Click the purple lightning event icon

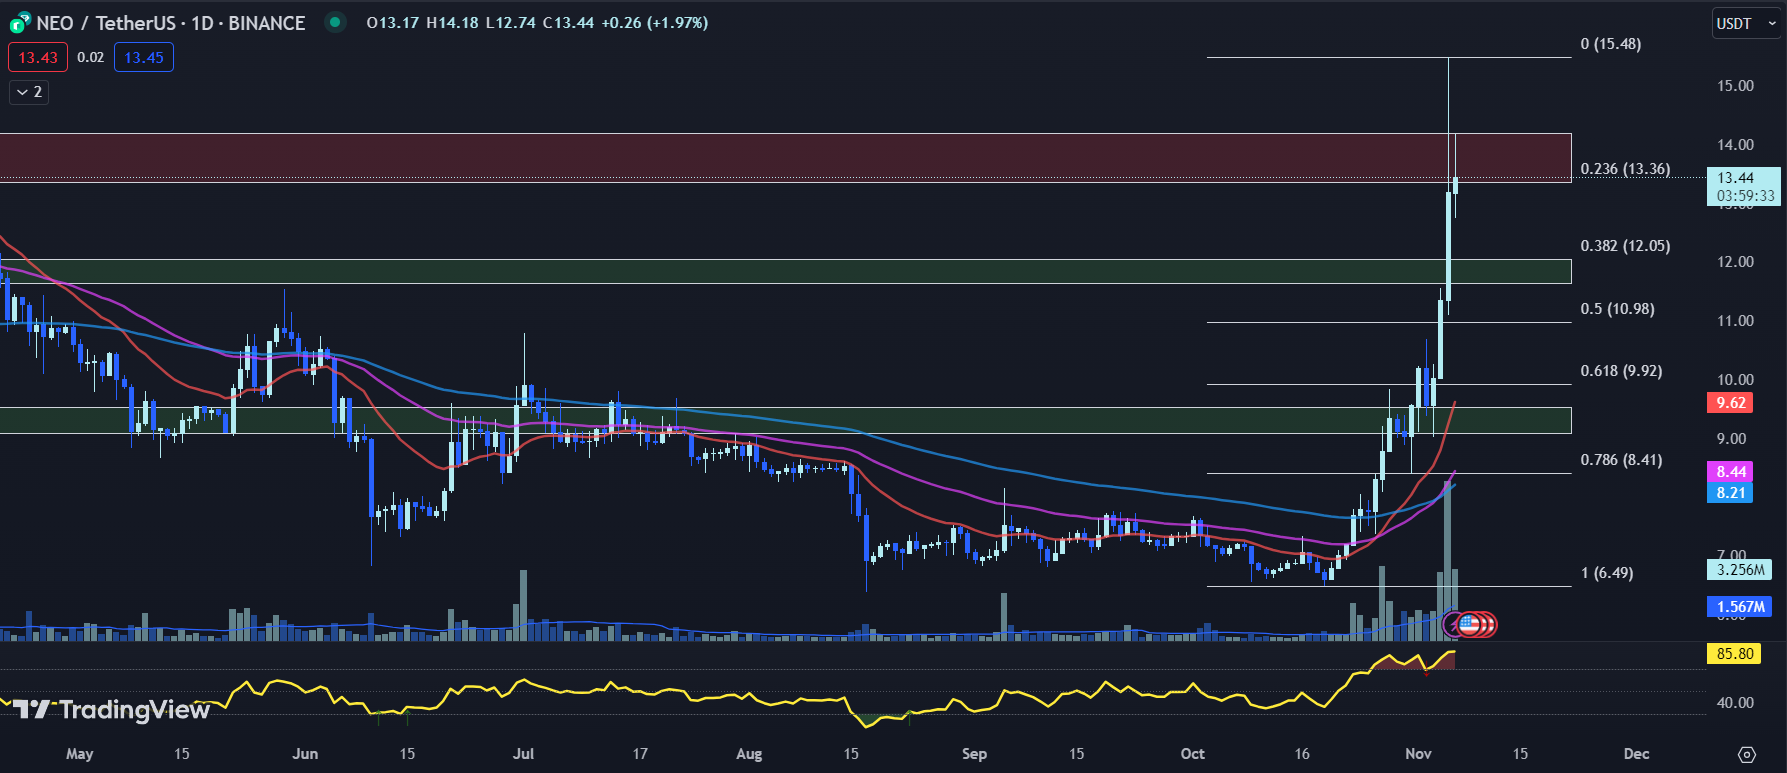click(1452, 625)
